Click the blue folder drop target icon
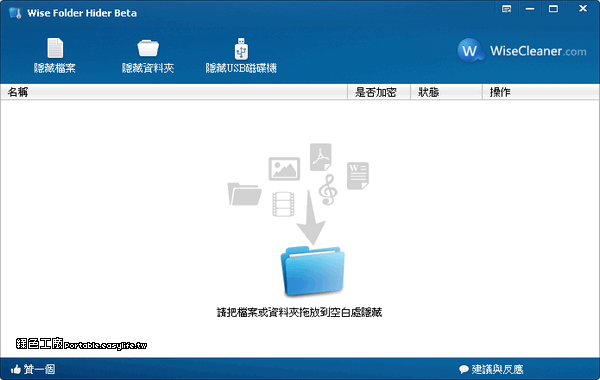Viewport: 600px width, 380px height. 313,271
